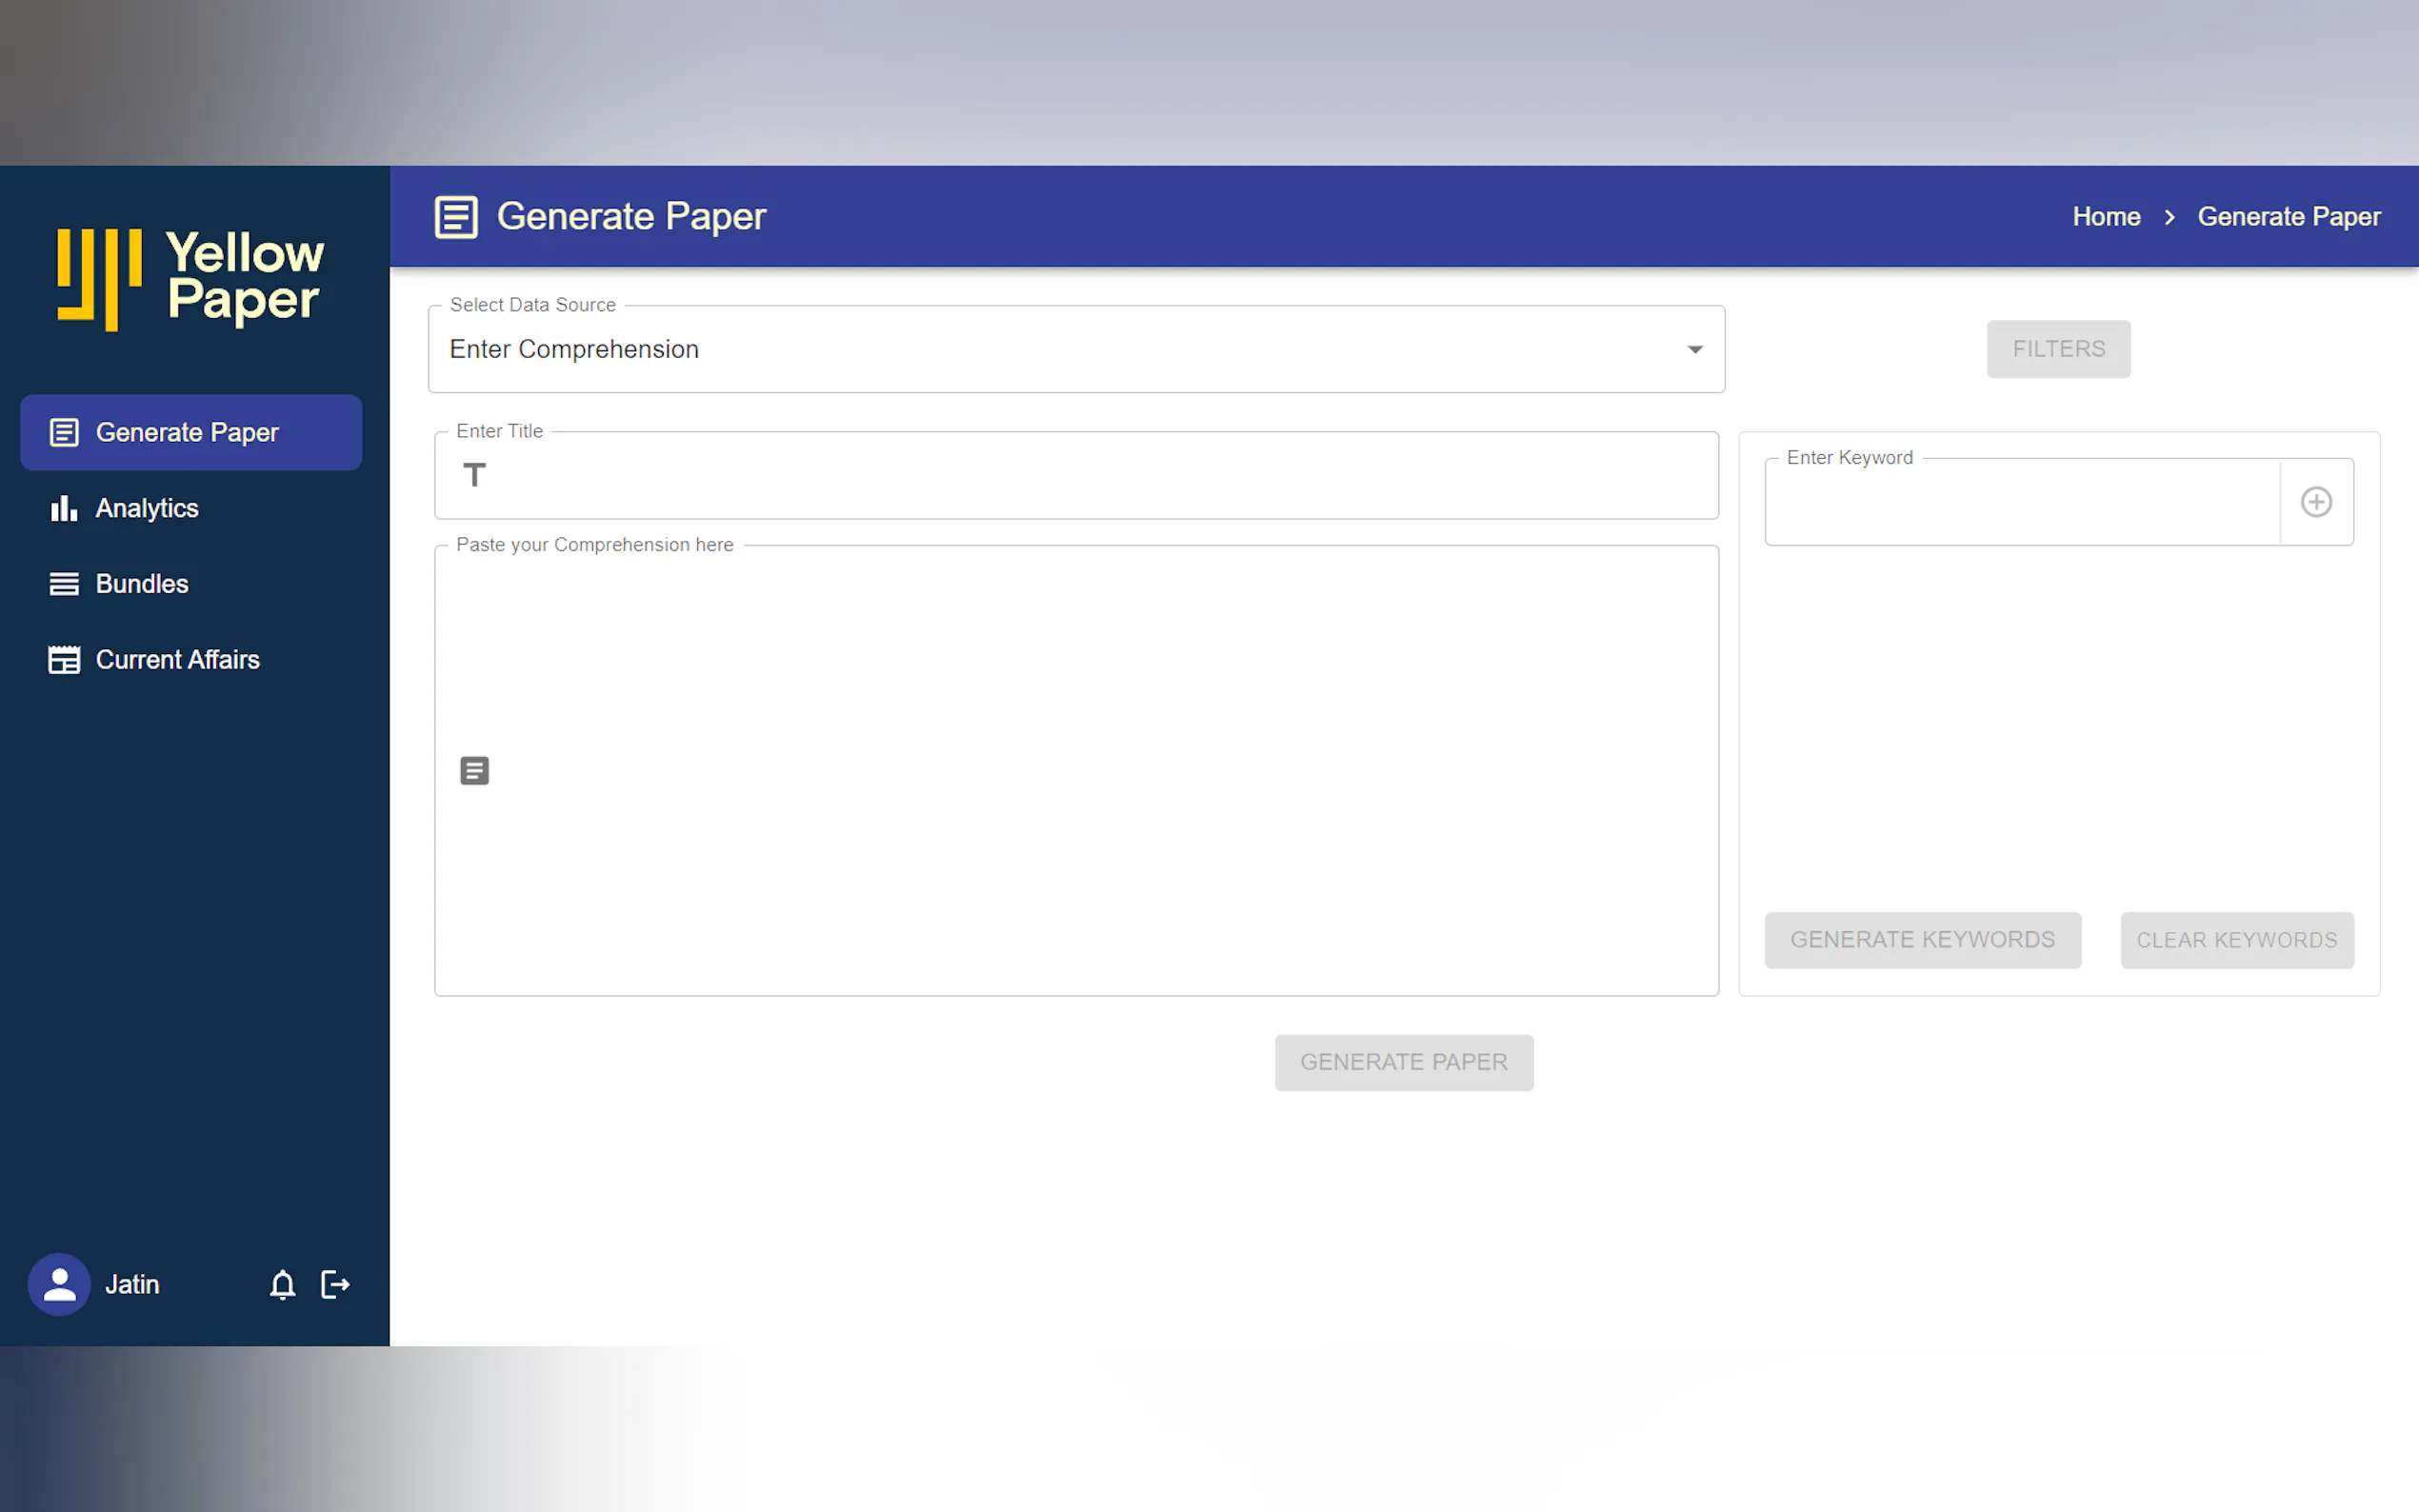Click the Yellow Paper logo
This screenshot has width=2419, height=1512.
coord(191,278)
